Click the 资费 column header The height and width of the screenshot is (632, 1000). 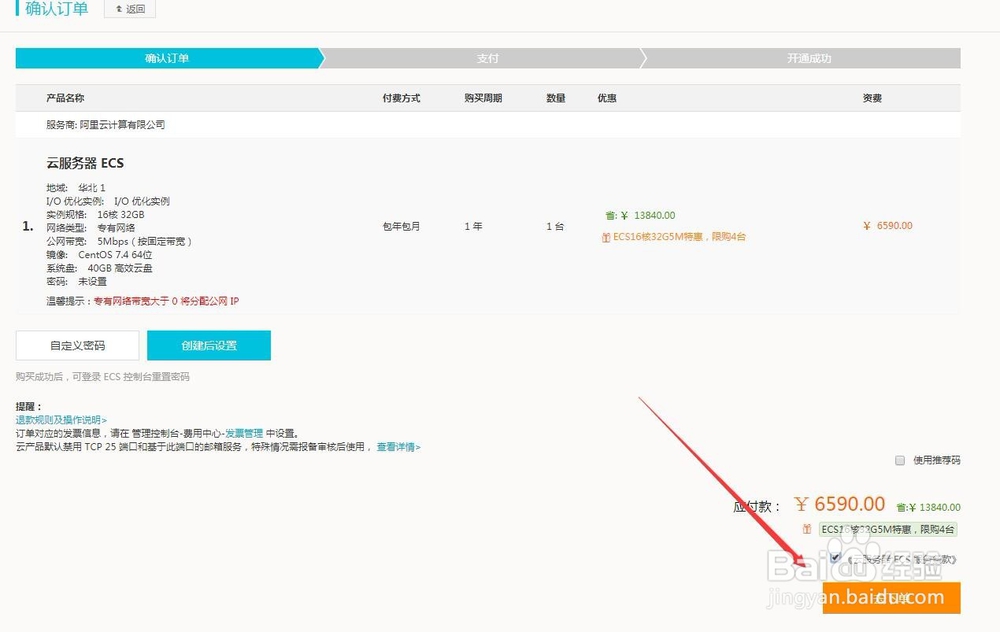[872, 98]
